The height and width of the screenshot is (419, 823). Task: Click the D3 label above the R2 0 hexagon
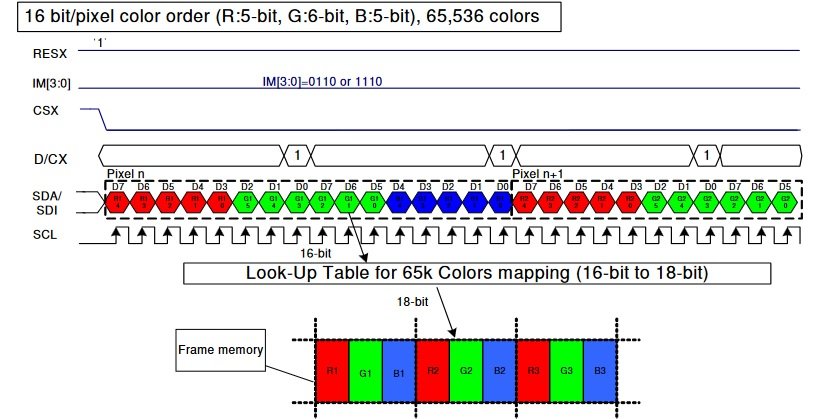pyautogui.click(x=636, y=186)
